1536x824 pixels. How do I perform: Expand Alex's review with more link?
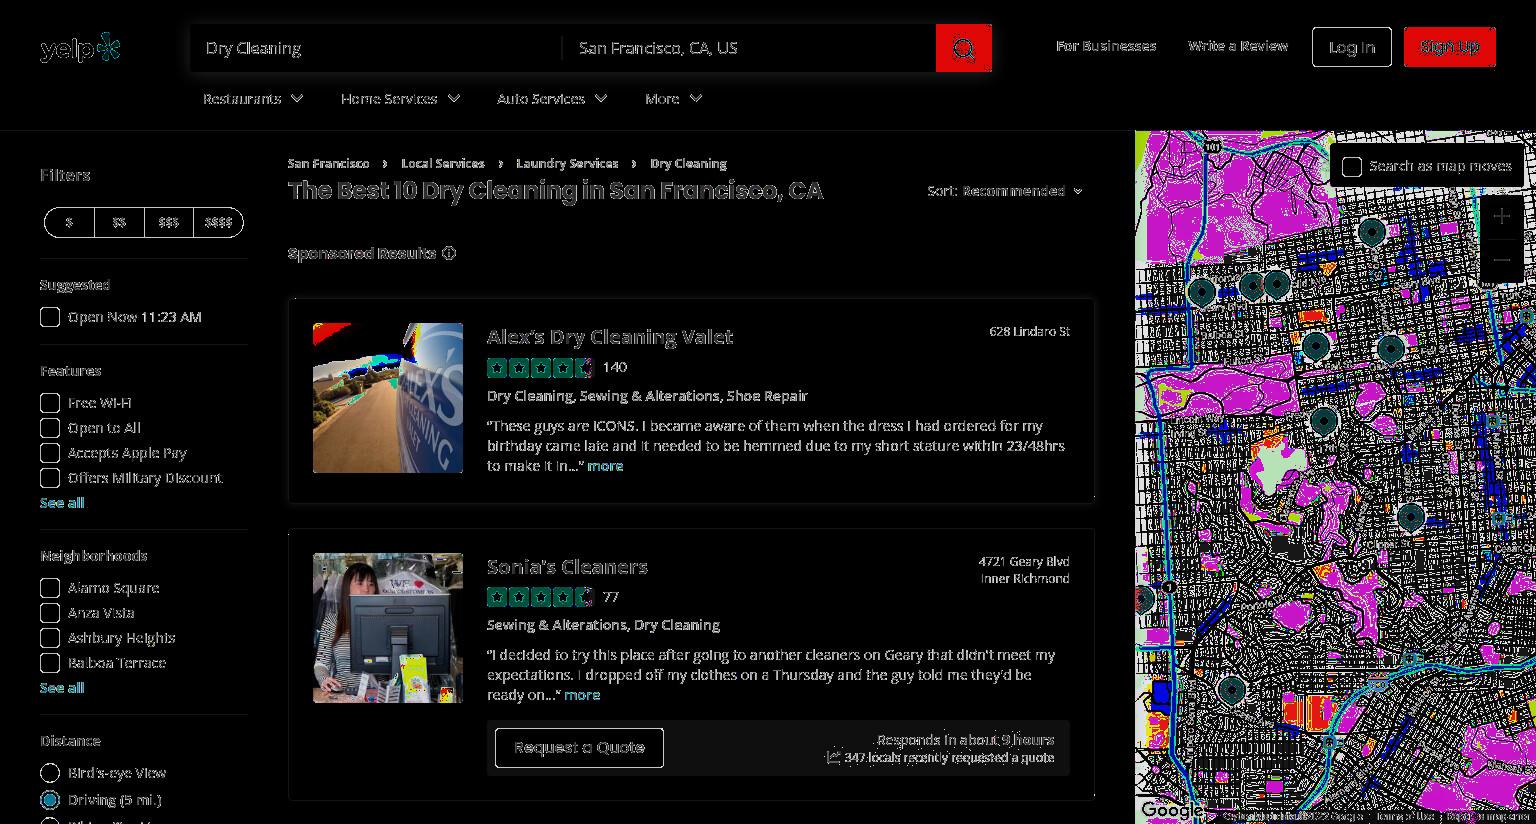point(605,466)
